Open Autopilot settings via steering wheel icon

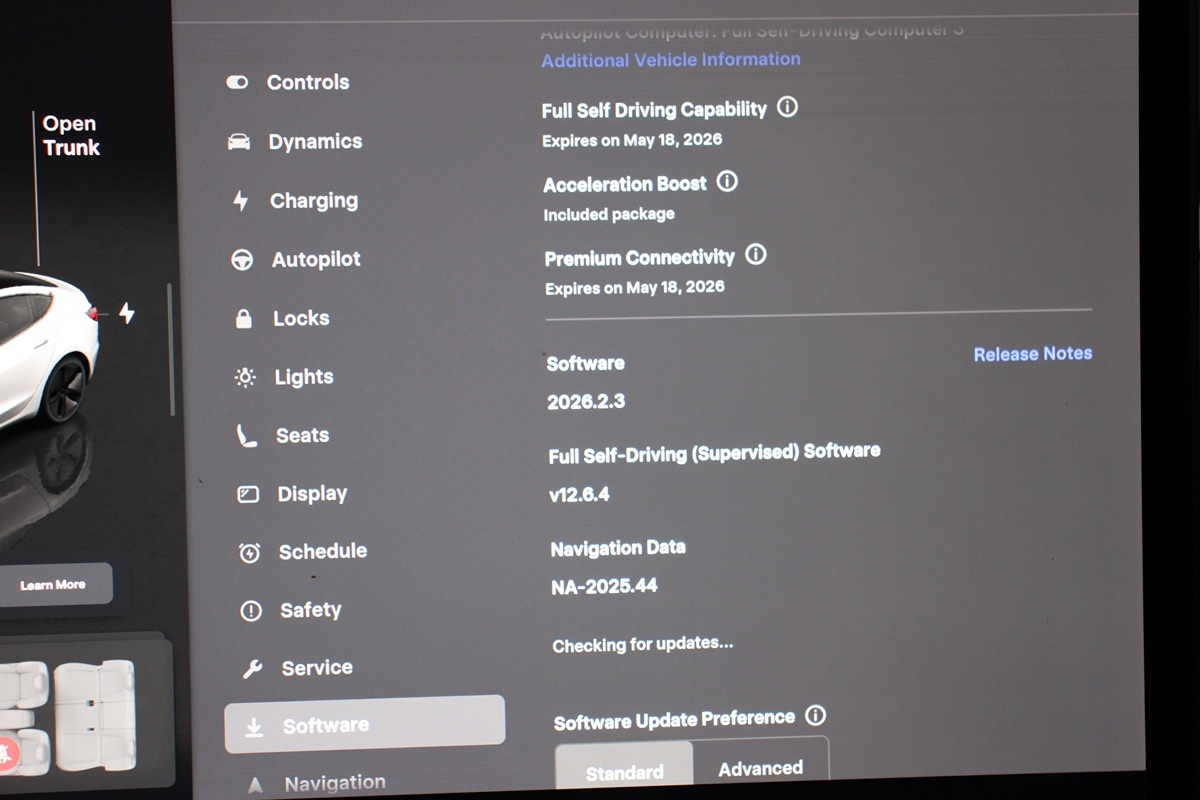coord(242,260)
